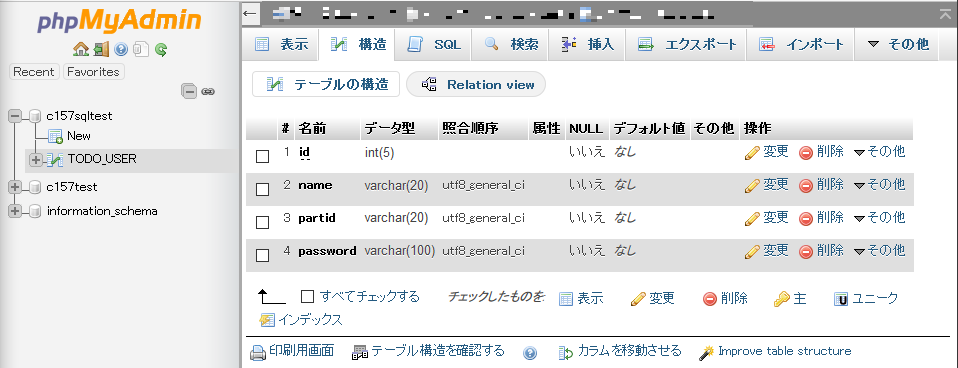Click the phpMyAdmin home icon

coord(80,49)
